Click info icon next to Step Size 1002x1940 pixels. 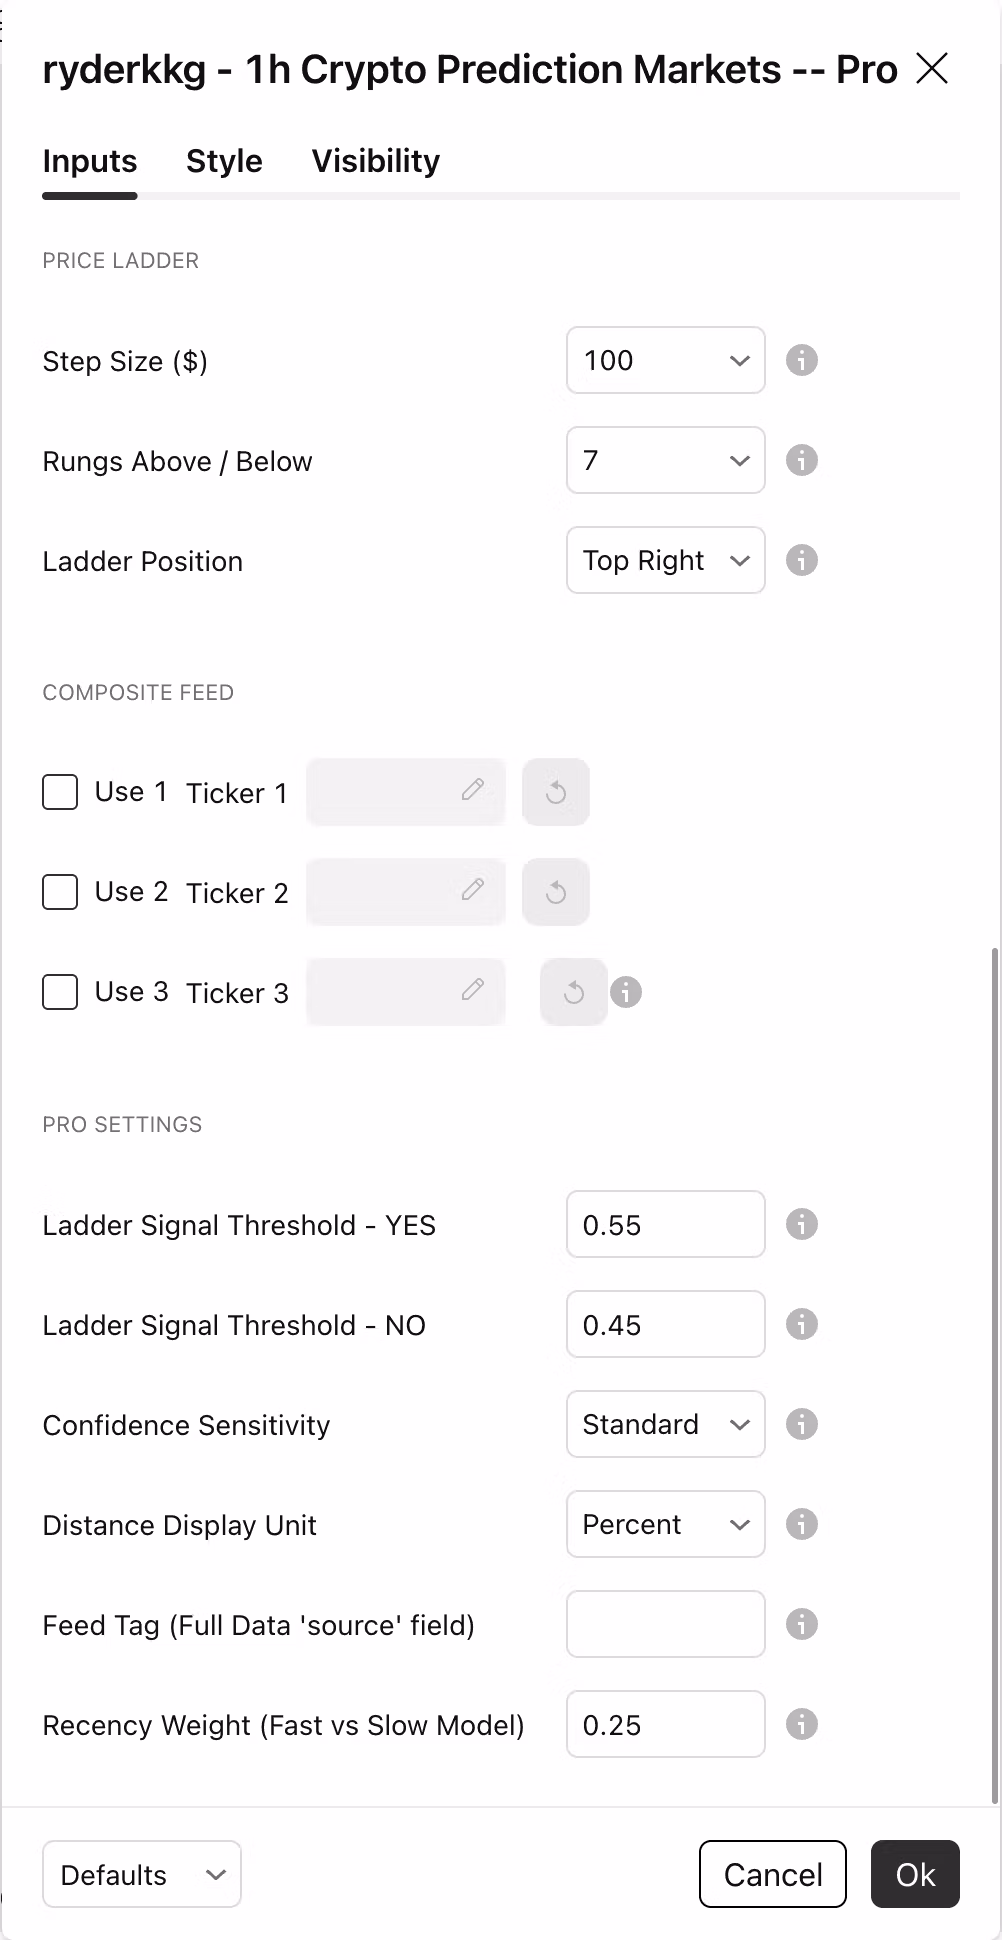tap(801, 360)
